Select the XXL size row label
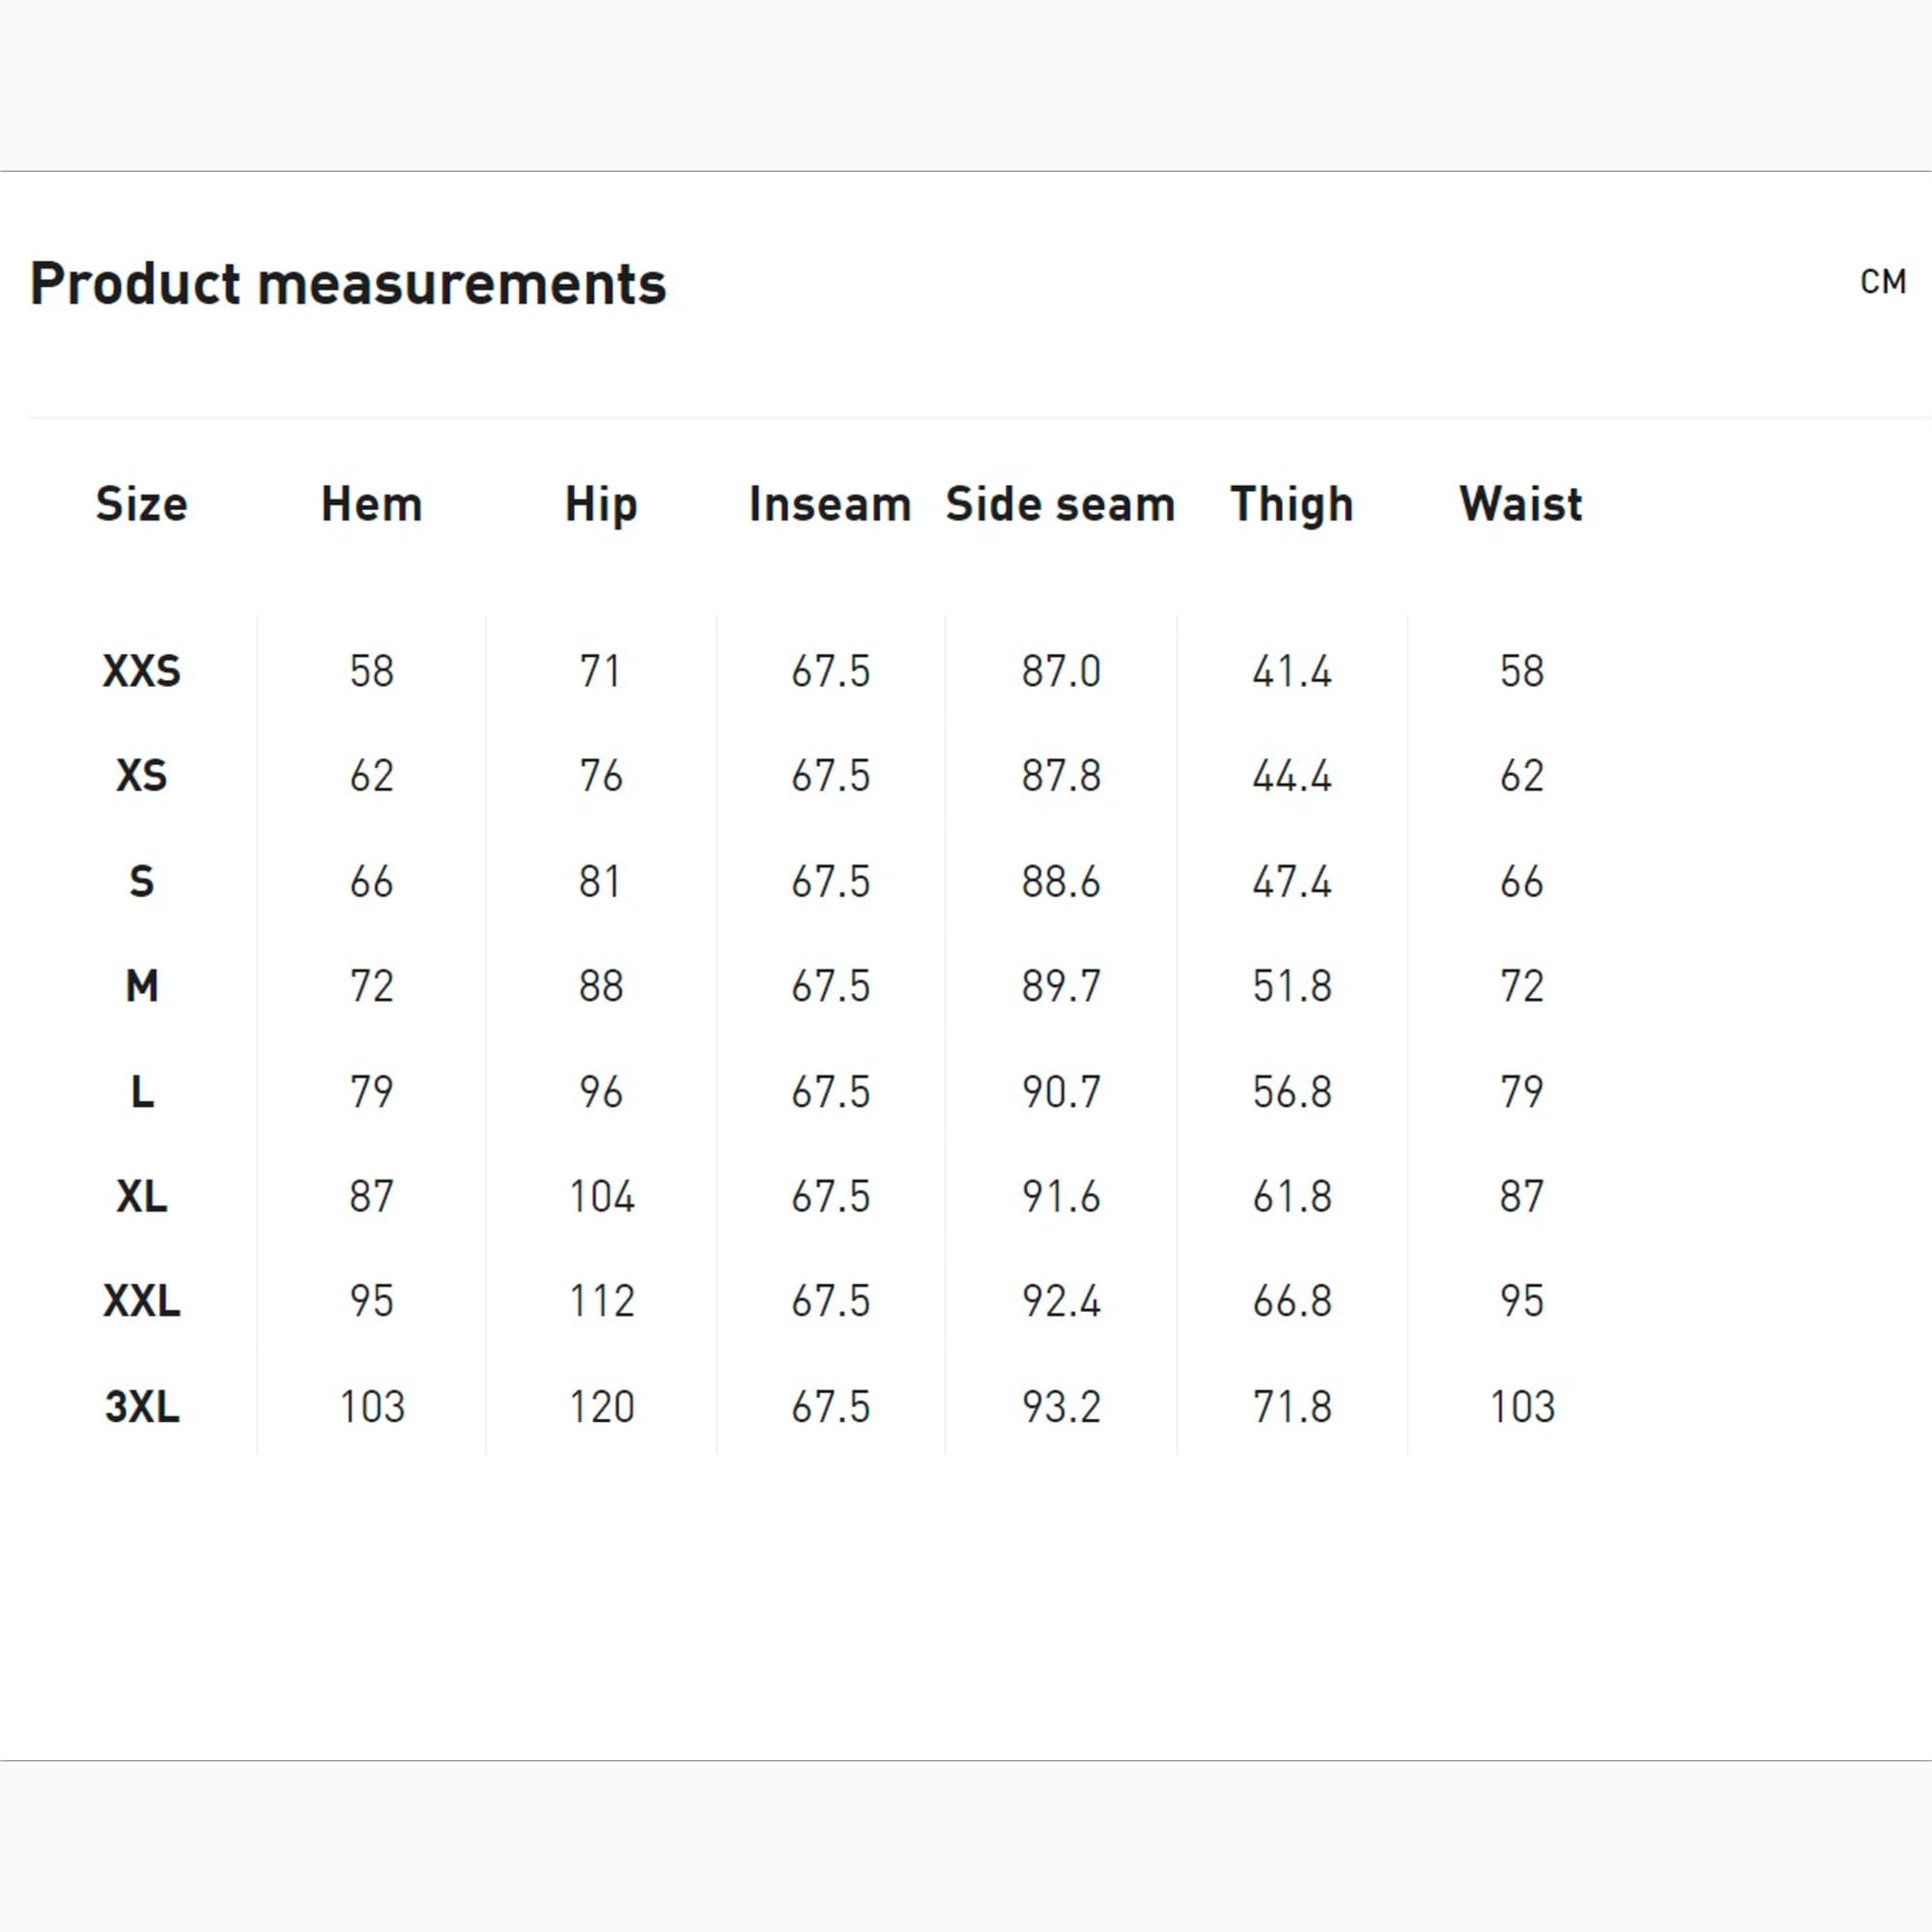Viewport: 1932px width, 1932px height. [x=141, y=1301]
